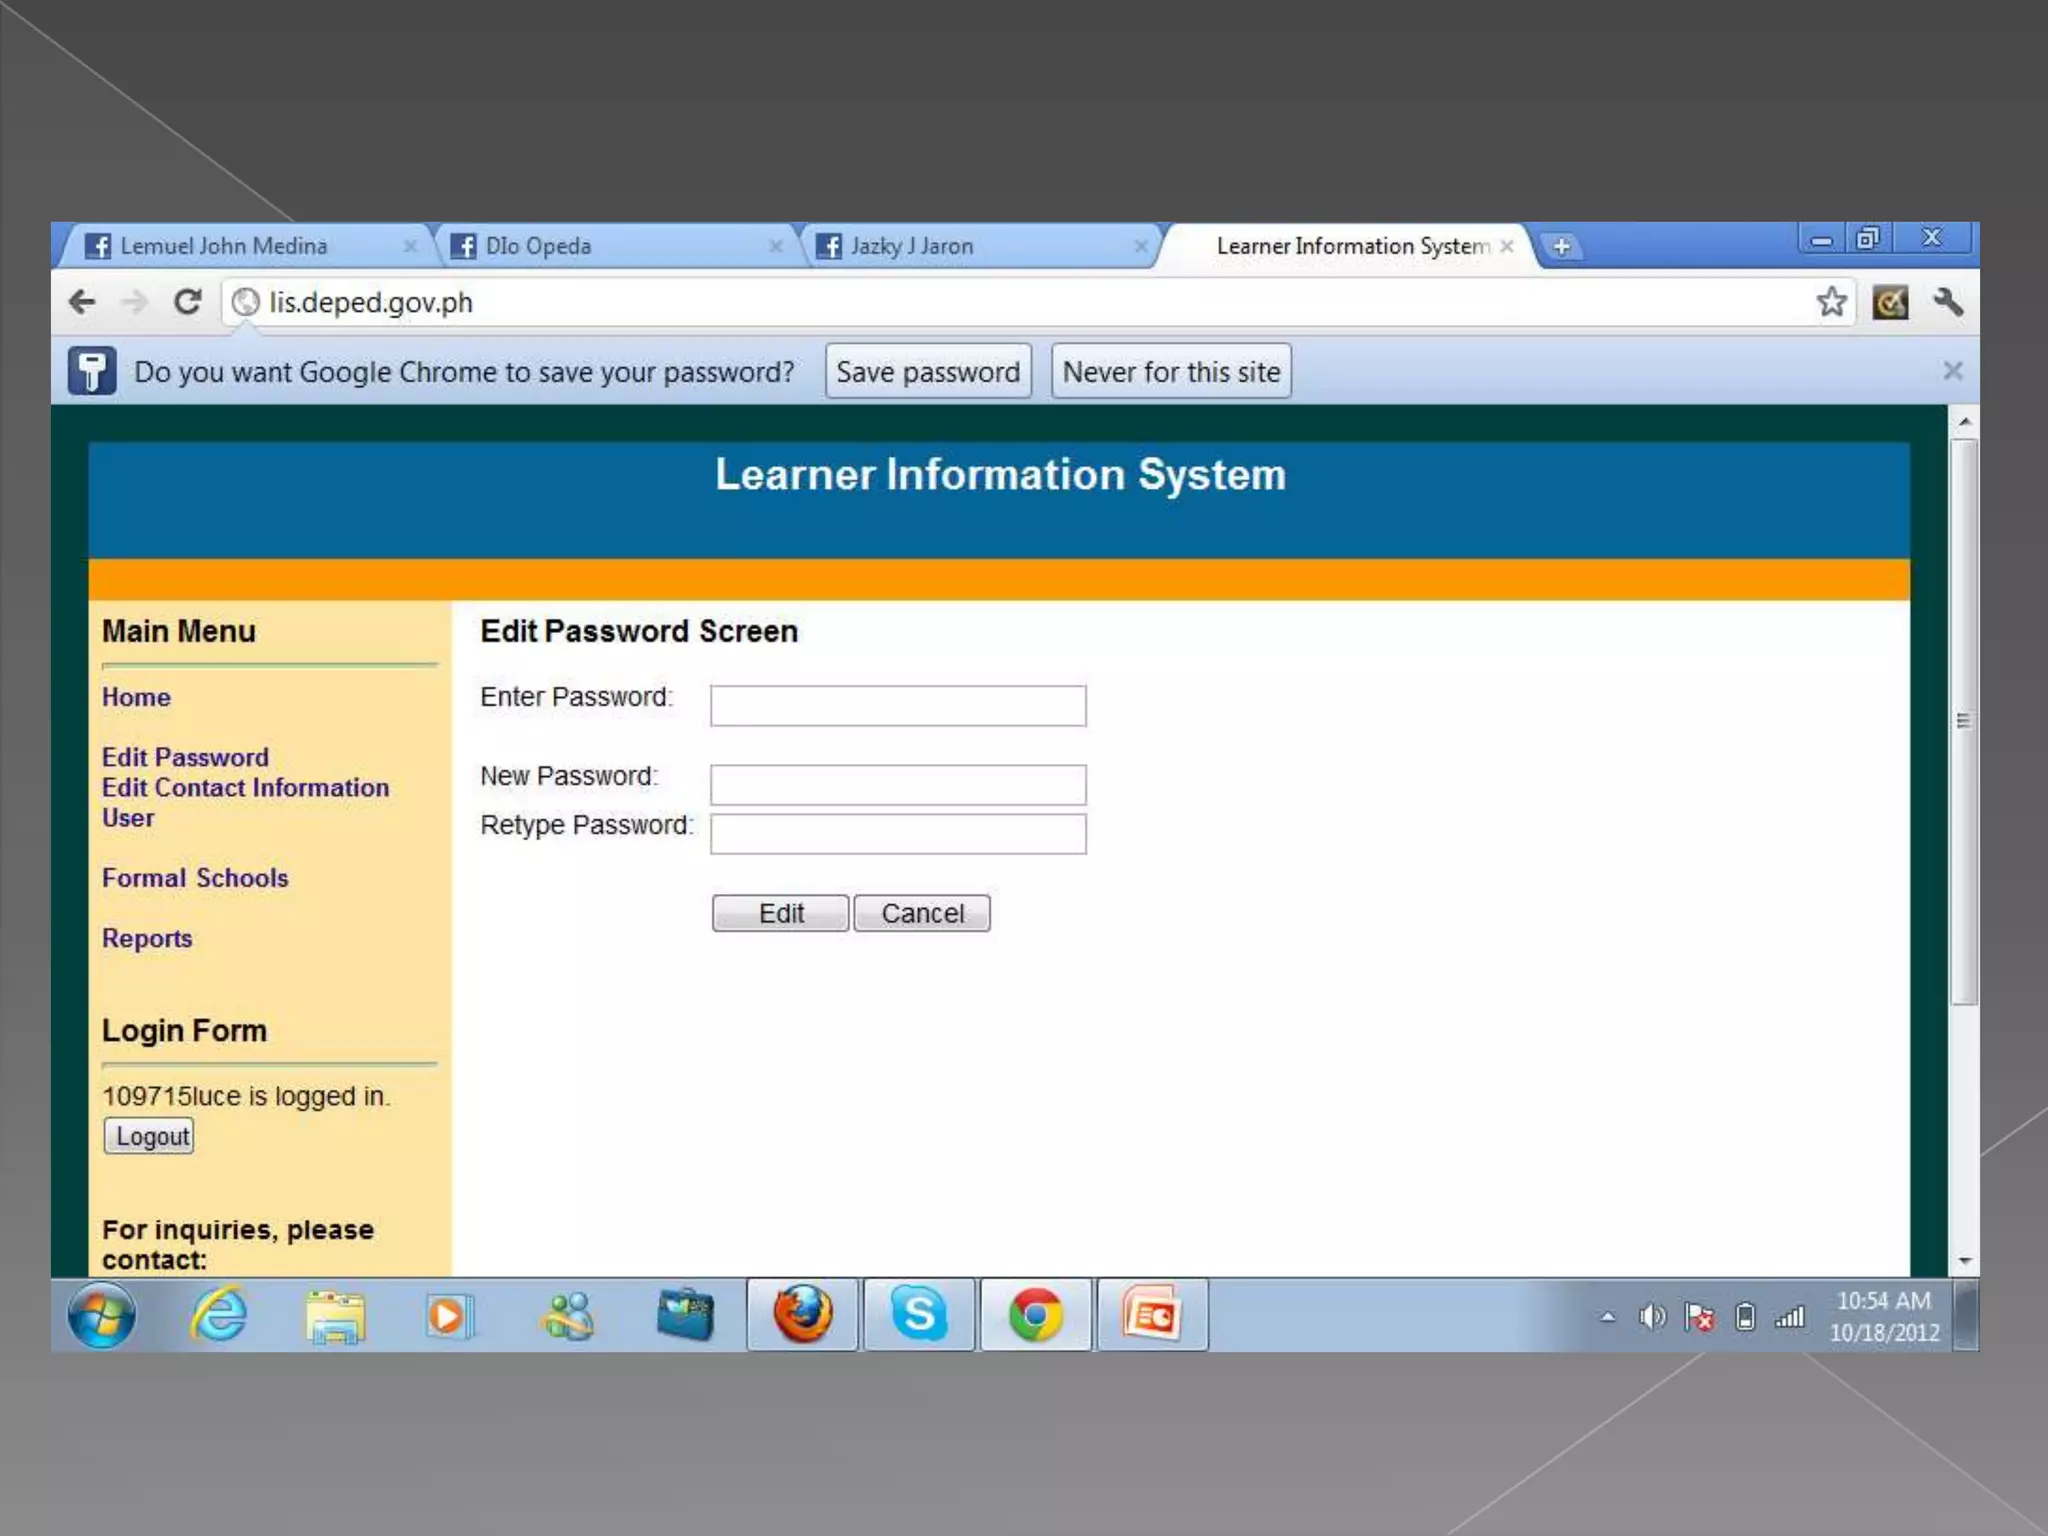Switch to Firefox in the taskbar
The width and height of the screenshot is (2048, 1536).
(802, 1315)
